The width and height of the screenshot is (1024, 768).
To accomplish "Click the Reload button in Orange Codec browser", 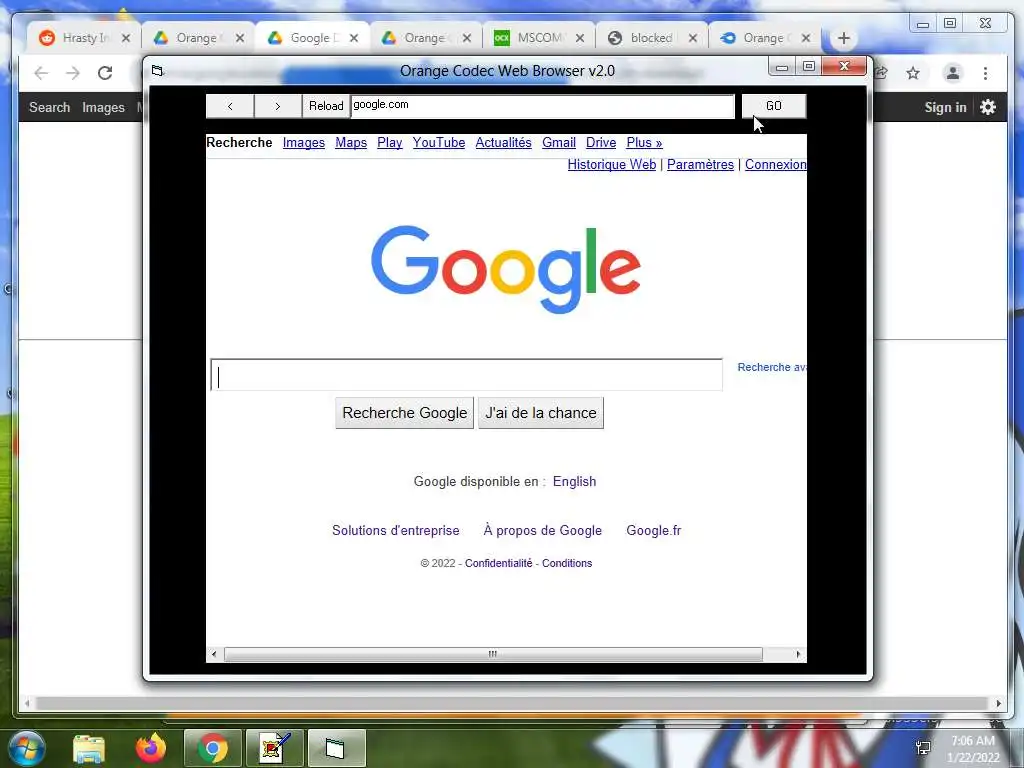I will [326, 106].
